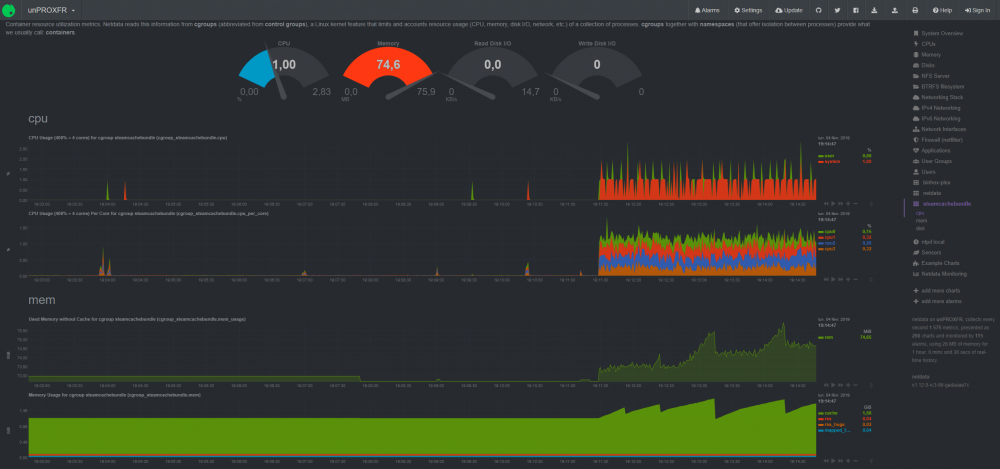The height and width of the screenshot is (469, 1000).
Task: Toggle cpu0 dimension in Per Core legend
Action: click(x=827, y=232)
